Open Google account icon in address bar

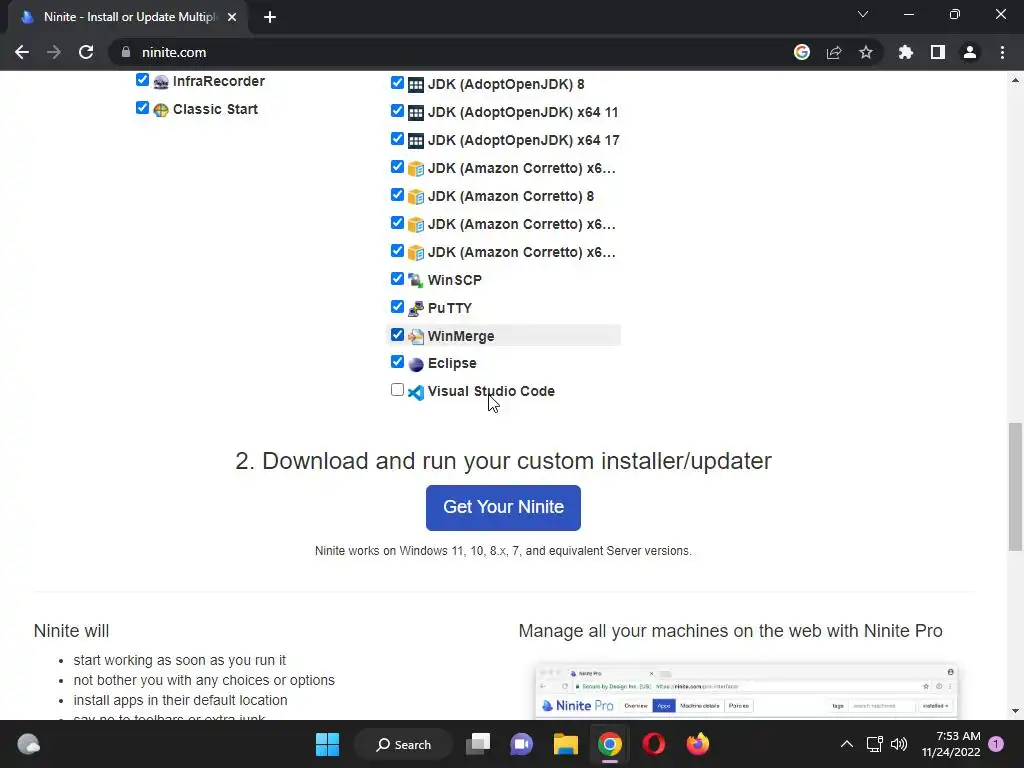pyautogui.click(x=802, y=52)
